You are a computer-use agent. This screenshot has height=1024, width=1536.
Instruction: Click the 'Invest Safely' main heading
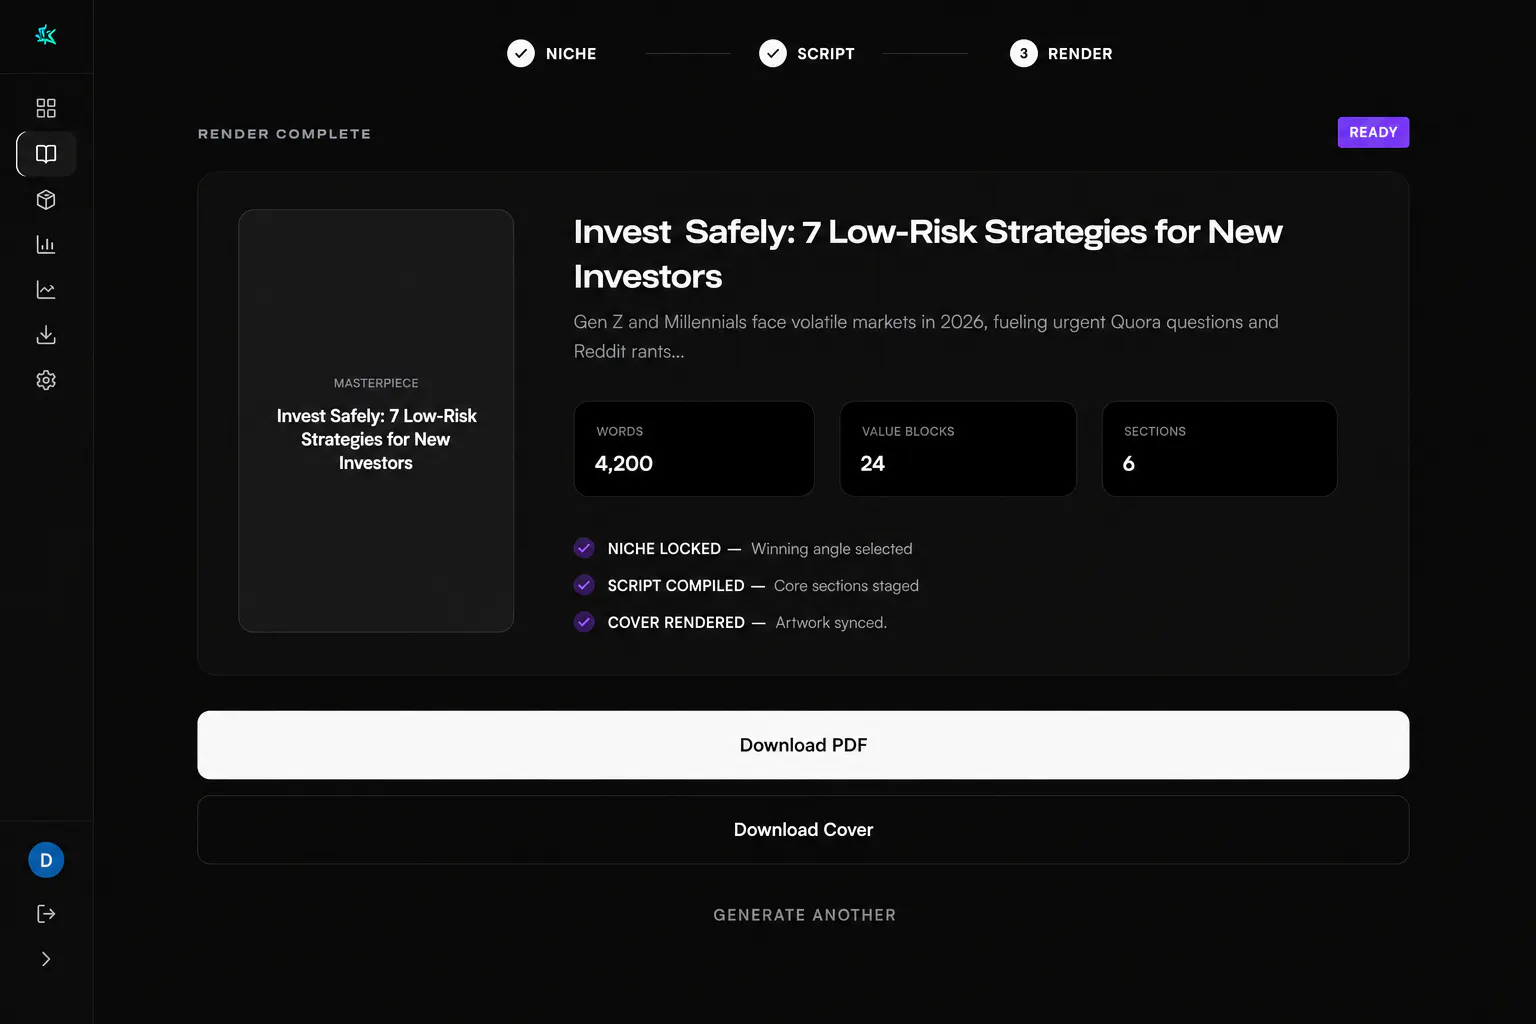pos(928,254)
